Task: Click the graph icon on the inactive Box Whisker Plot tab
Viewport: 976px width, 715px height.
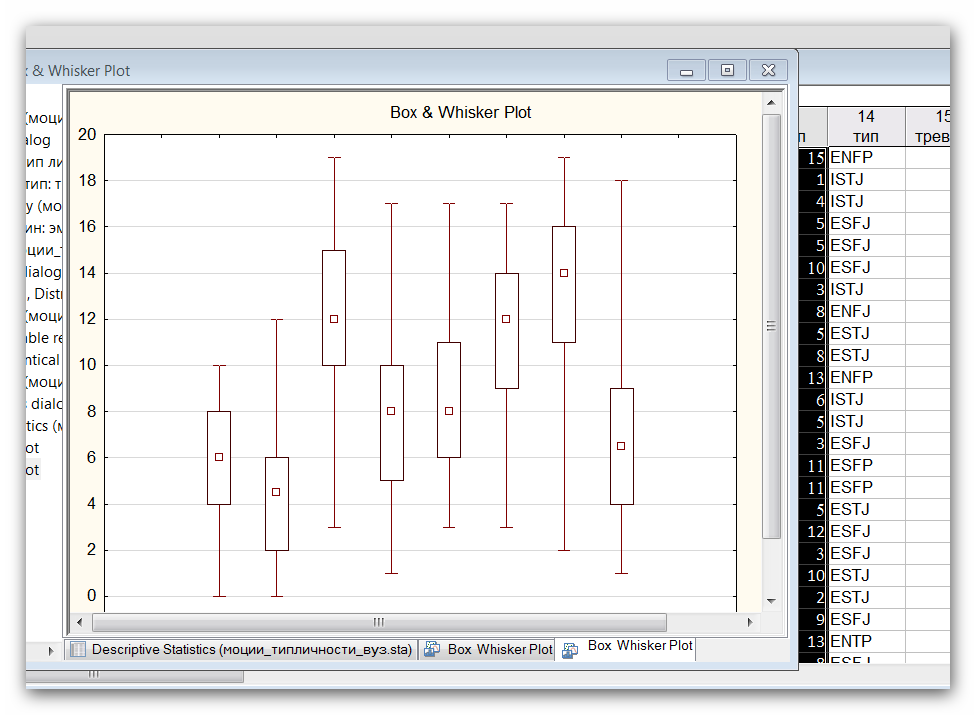Action: (432, 650)
